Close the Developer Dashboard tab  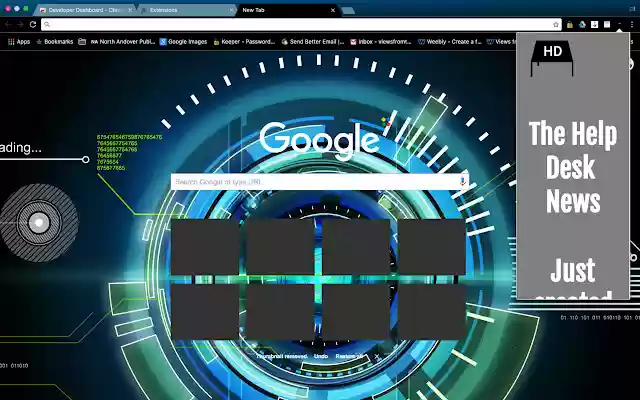coord(130,10)
